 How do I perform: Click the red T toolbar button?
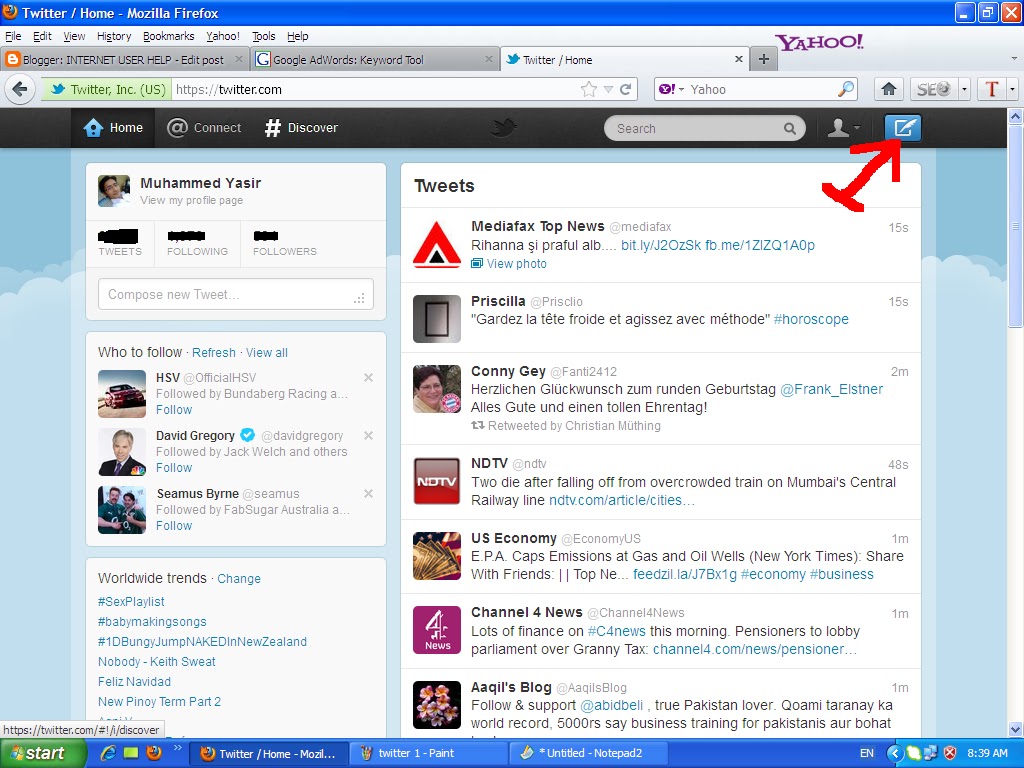click(x=992, y=89)
